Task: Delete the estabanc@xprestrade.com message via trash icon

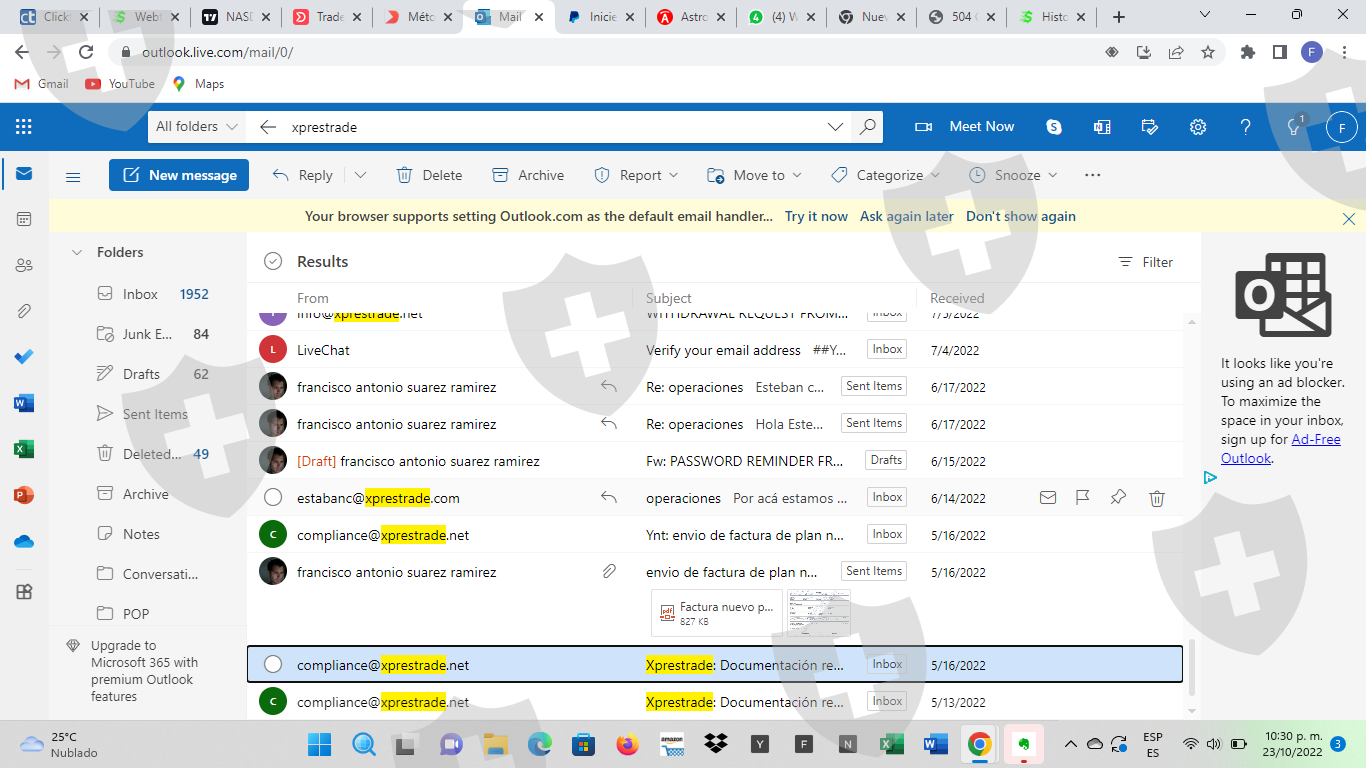Action: click(x=1156, y=498)
